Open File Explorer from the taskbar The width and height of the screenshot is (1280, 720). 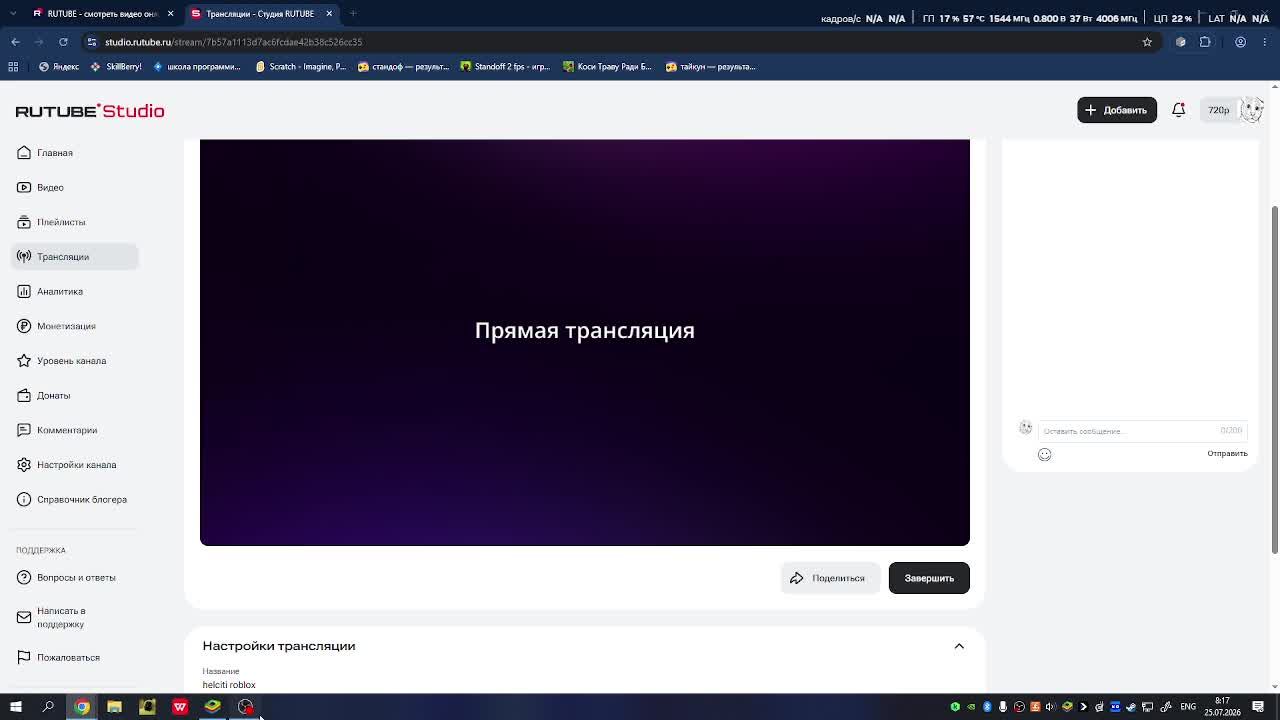[114, 707]
